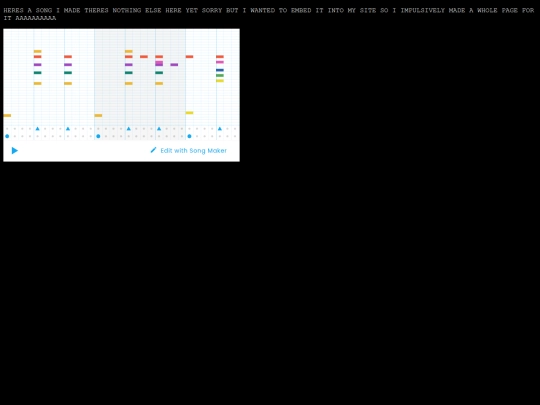Select the second blue triangle percussion marker
540x405 pixels.
click(x=68, y=129)
